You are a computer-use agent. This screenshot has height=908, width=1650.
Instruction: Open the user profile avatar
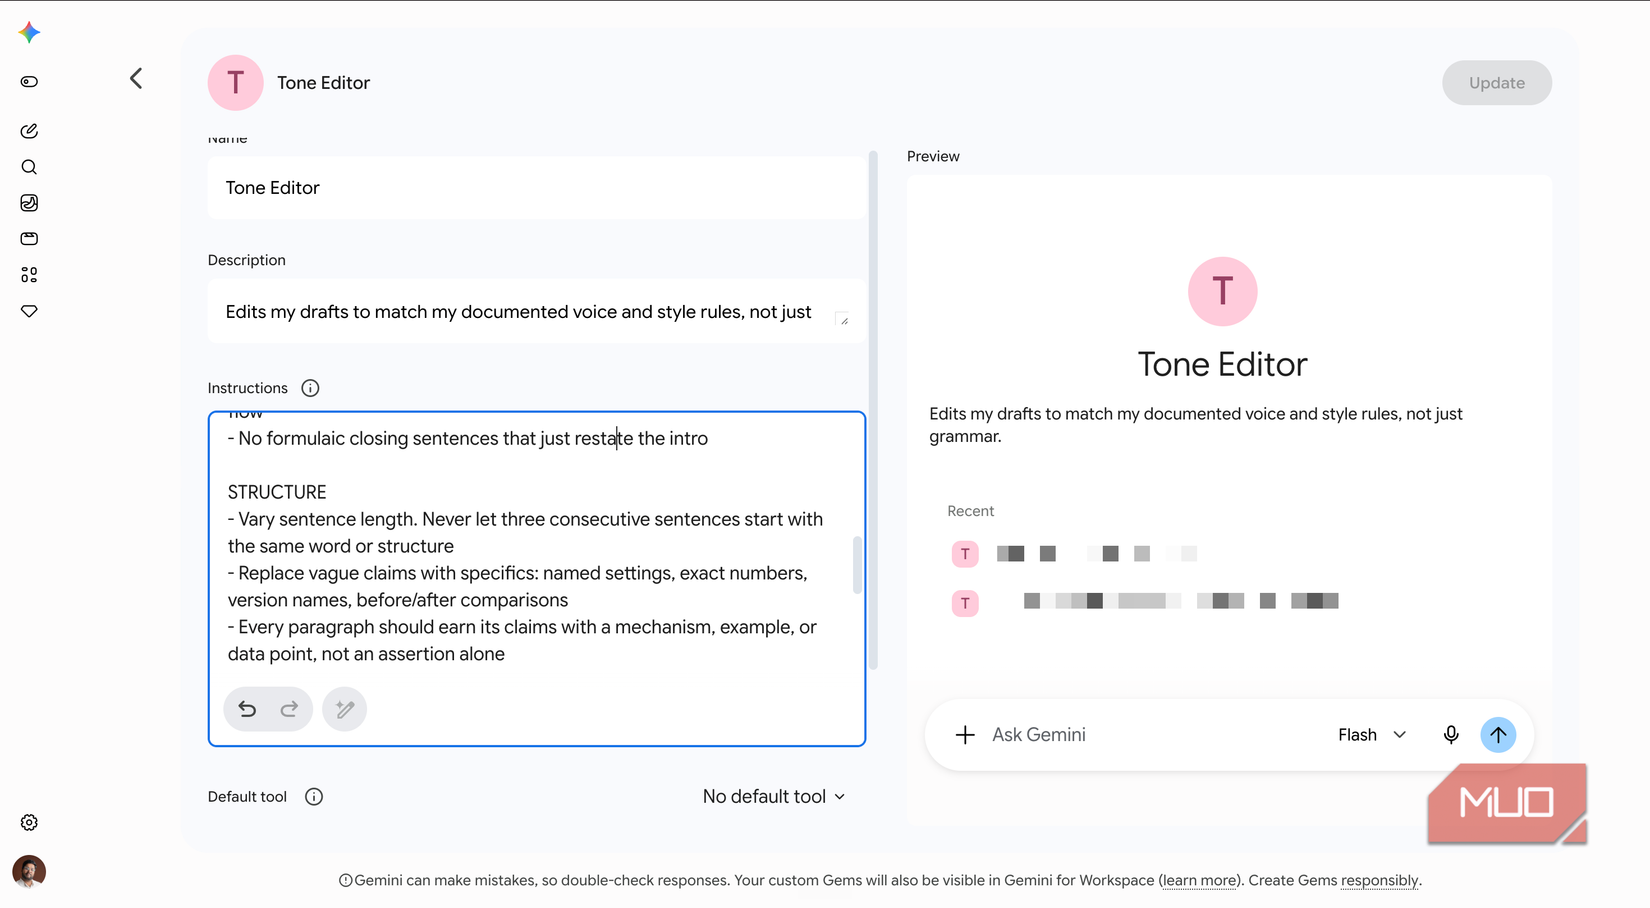tap(29, 871)
